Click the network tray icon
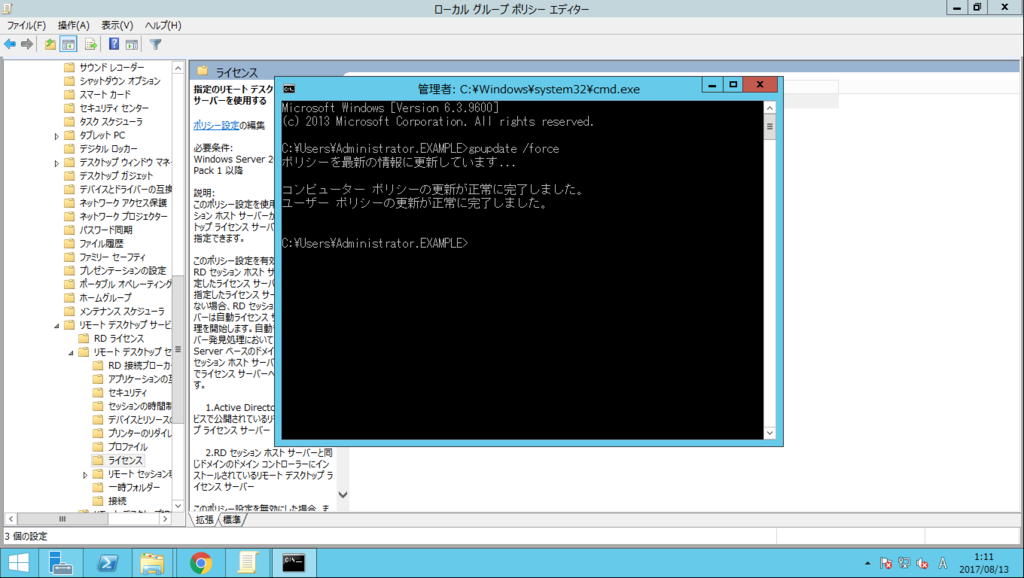Viewport: 1024px width, 578px height. [904, 563]
